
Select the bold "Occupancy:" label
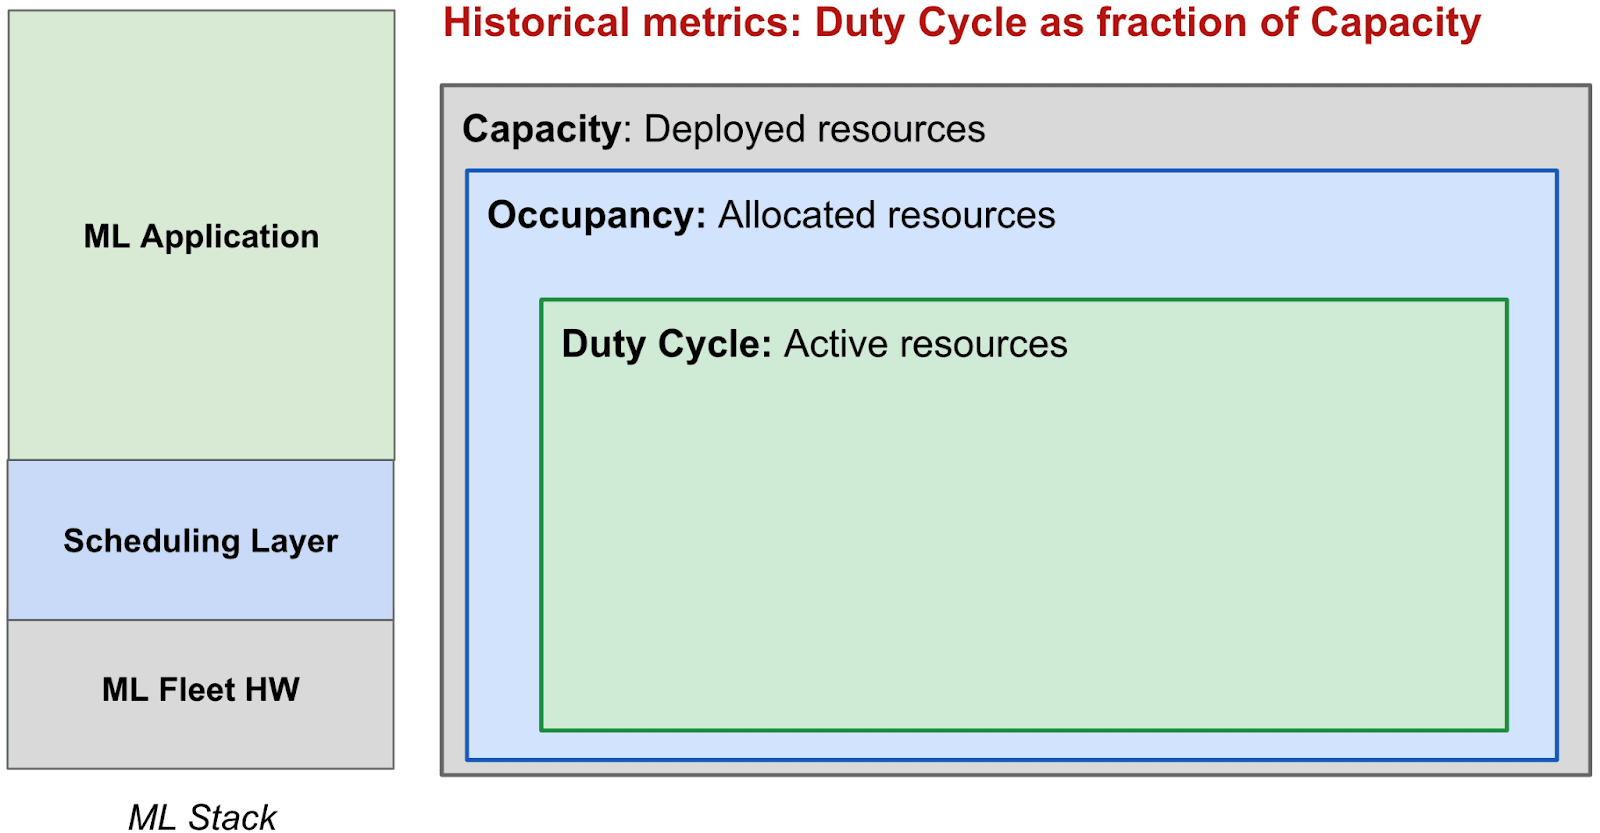click(596, 215)
